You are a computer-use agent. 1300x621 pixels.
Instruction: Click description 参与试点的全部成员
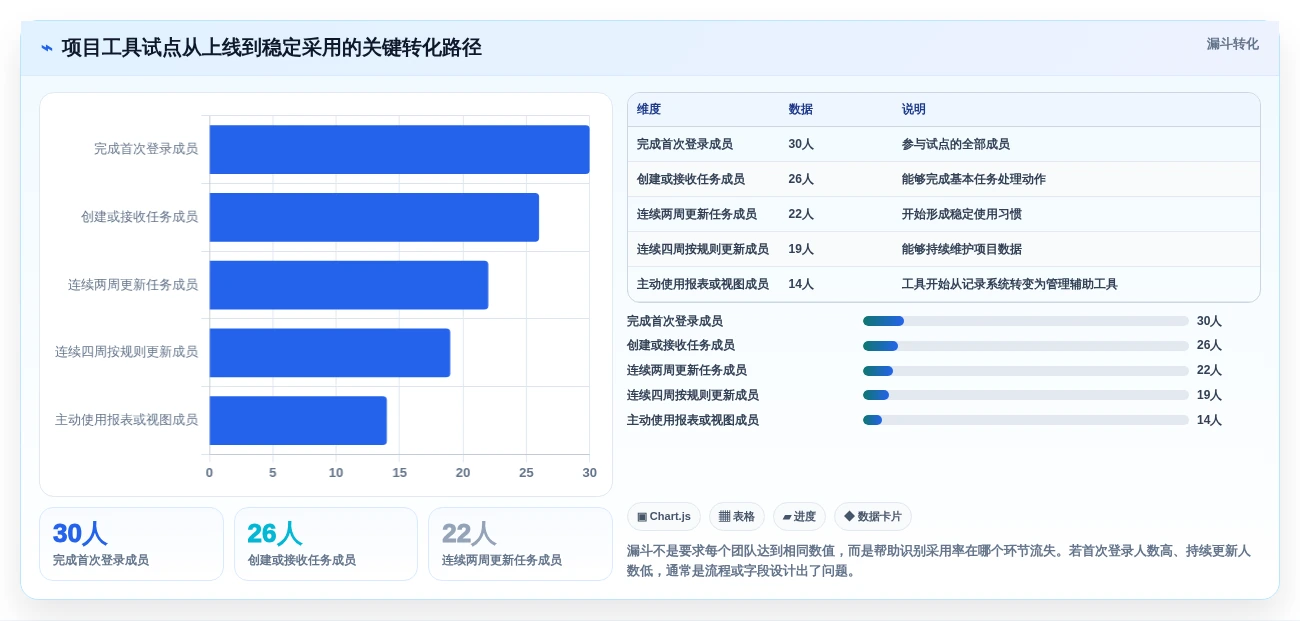pyautogui.click(x=956, y=144)
